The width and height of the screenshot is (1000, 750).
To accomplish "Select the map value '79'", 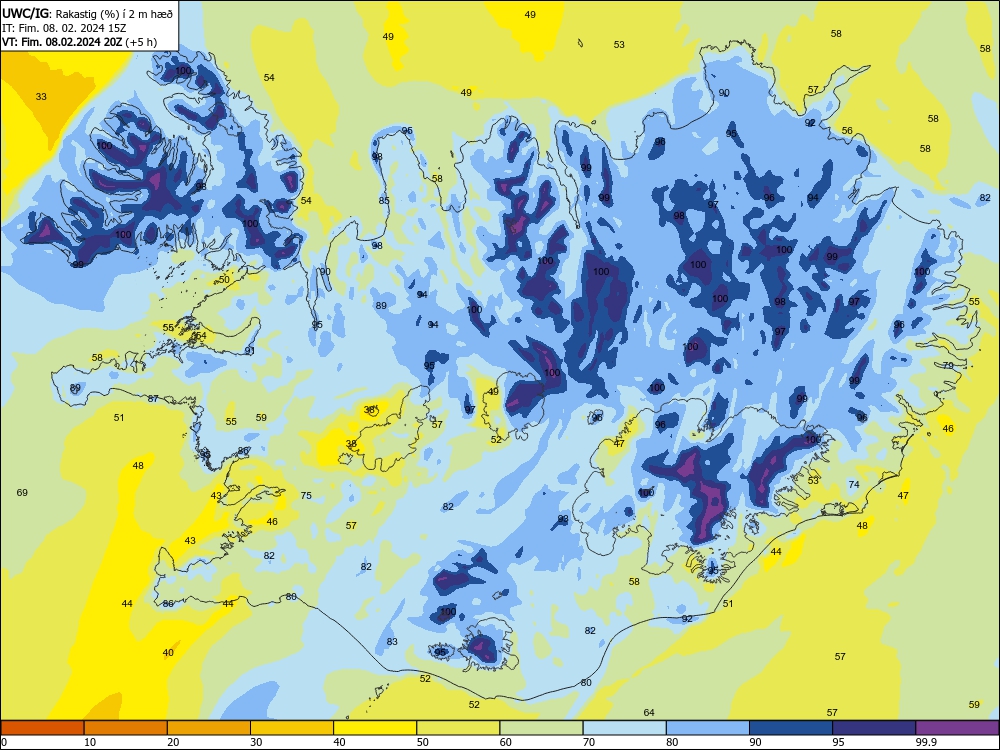I will click(948, 365).
